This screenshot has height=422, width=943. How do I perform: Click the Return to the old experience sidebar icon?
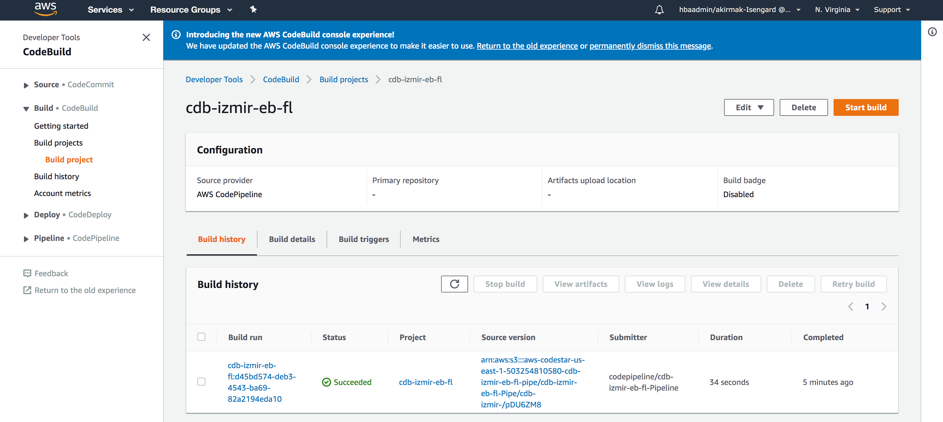27,290
